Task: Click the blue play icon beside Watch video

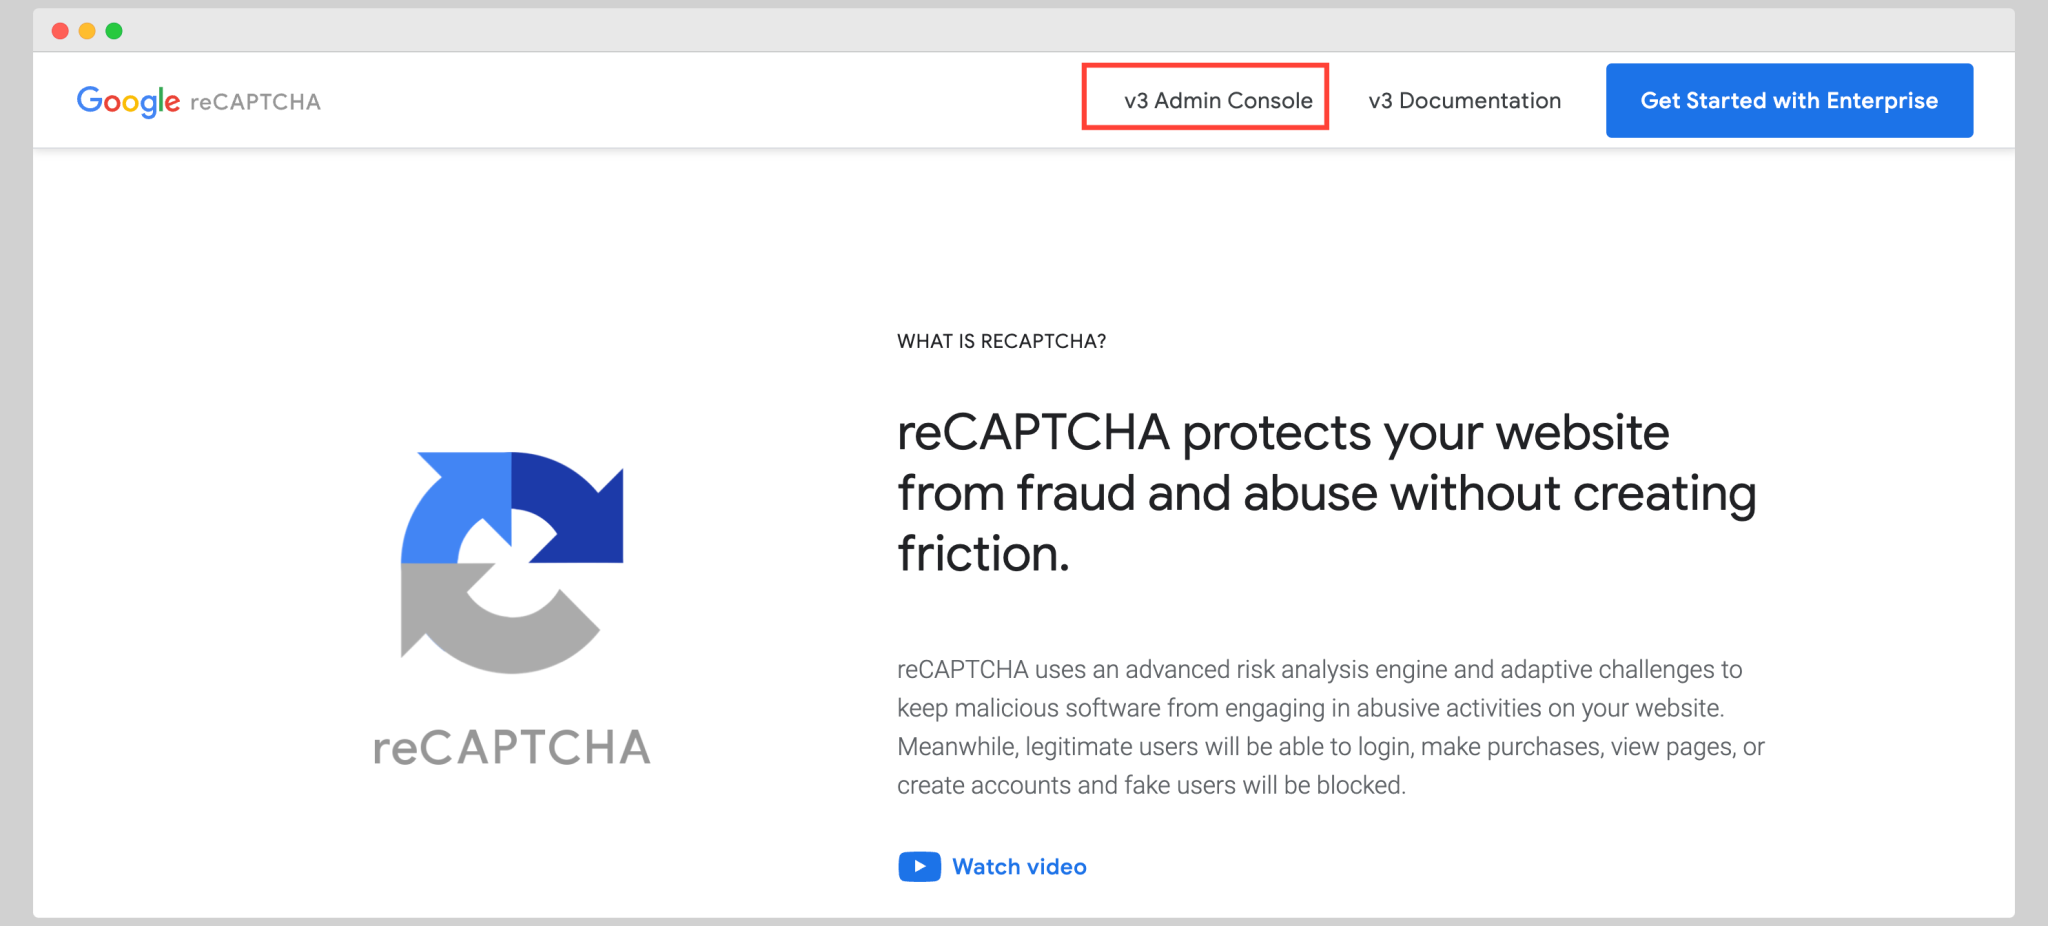Action: click(919, 867)
